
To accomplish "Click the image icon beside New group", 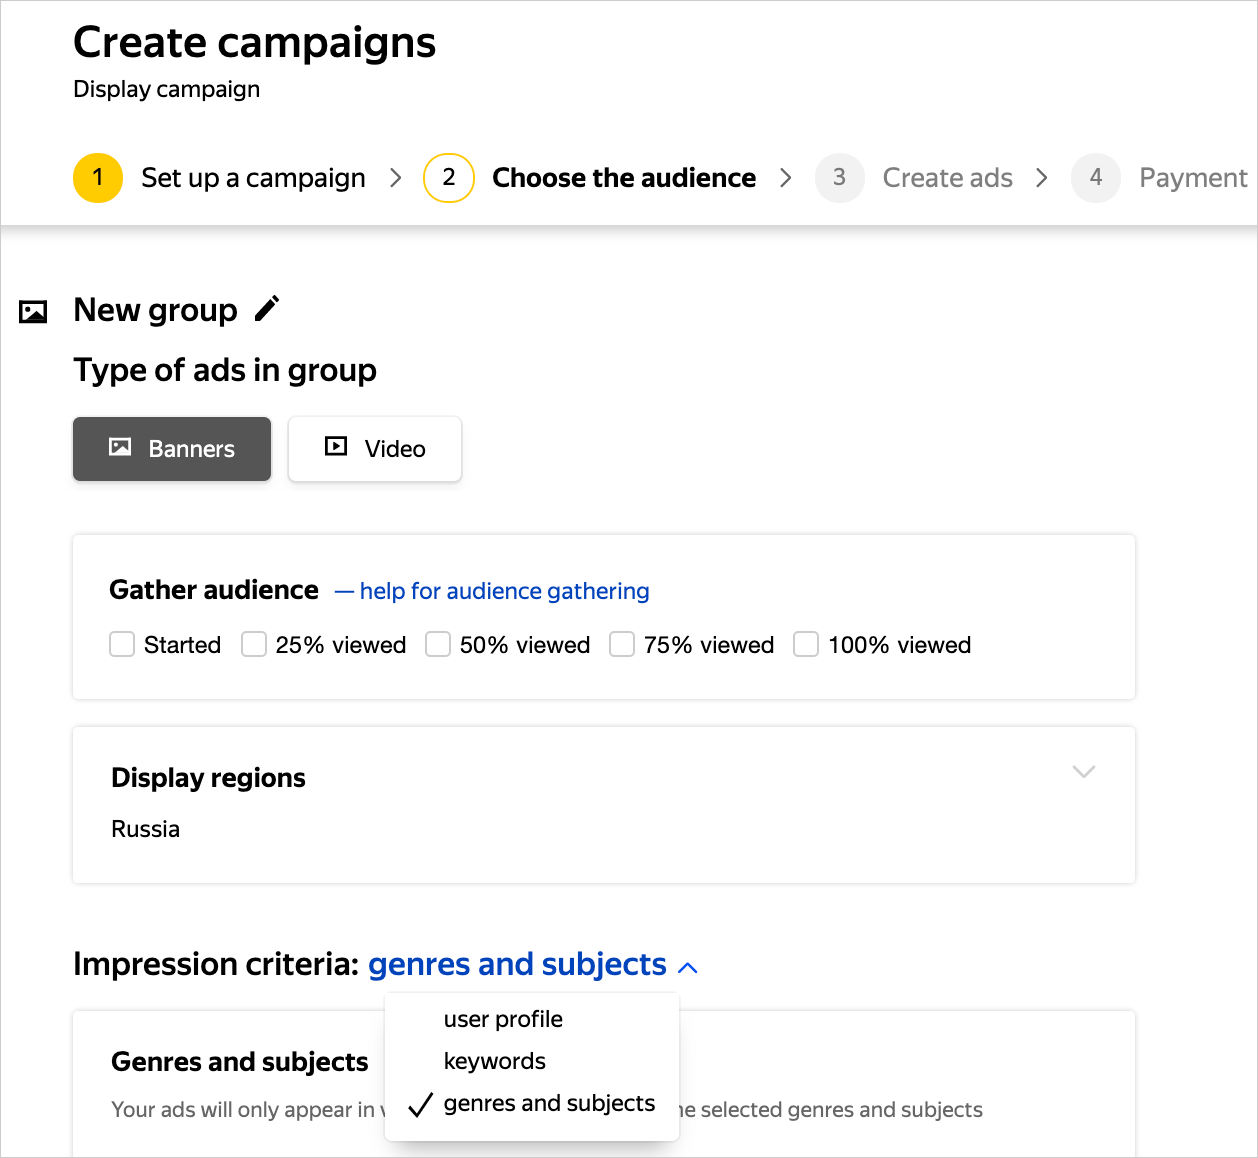I will click(x=33, y=312).
